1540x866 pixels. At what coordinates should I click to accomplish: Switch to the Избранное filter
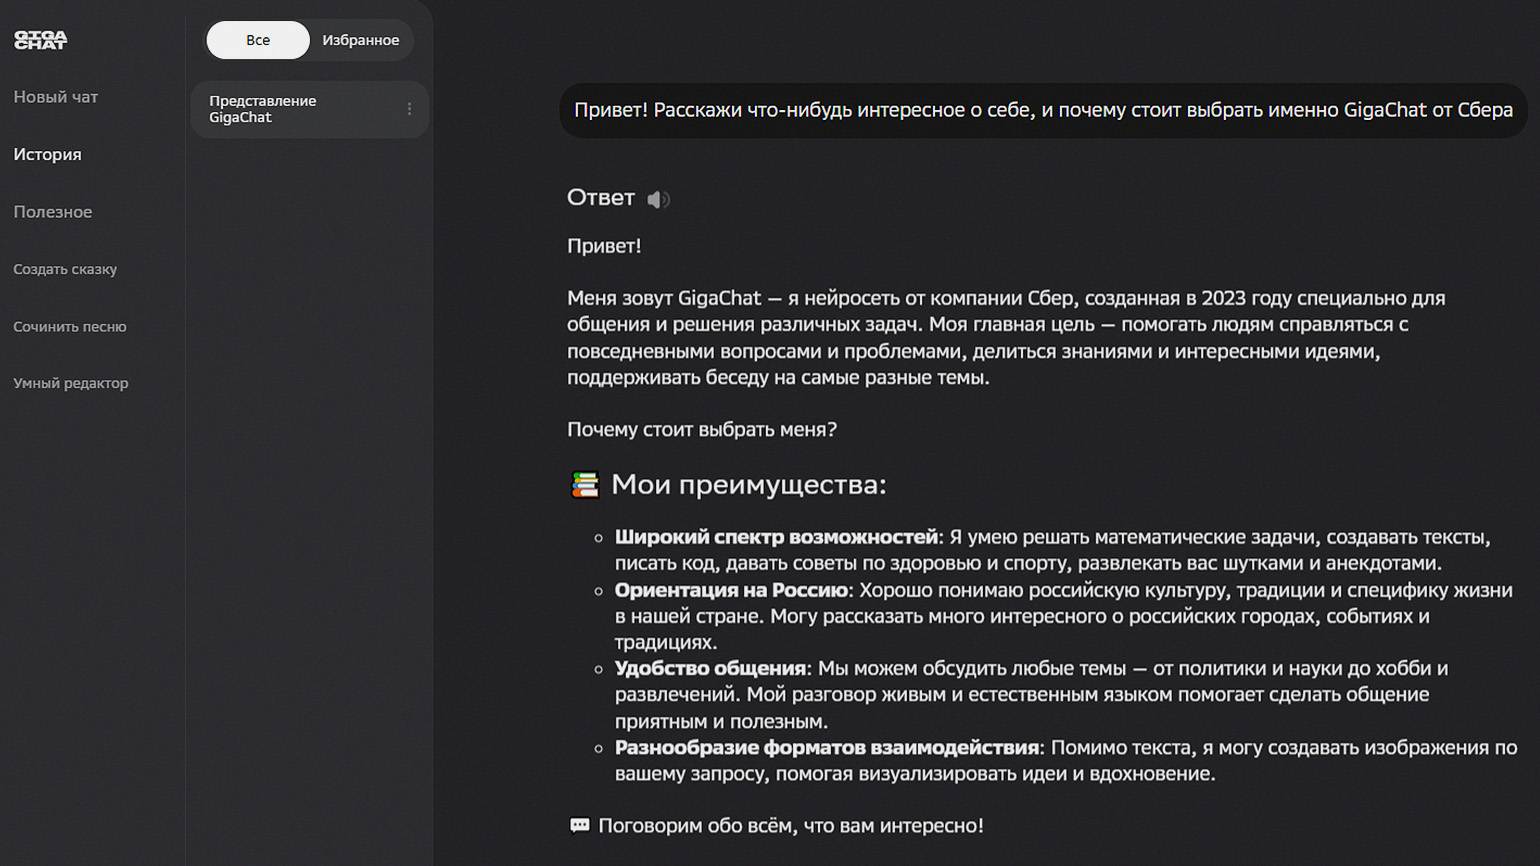coord(361,40)
